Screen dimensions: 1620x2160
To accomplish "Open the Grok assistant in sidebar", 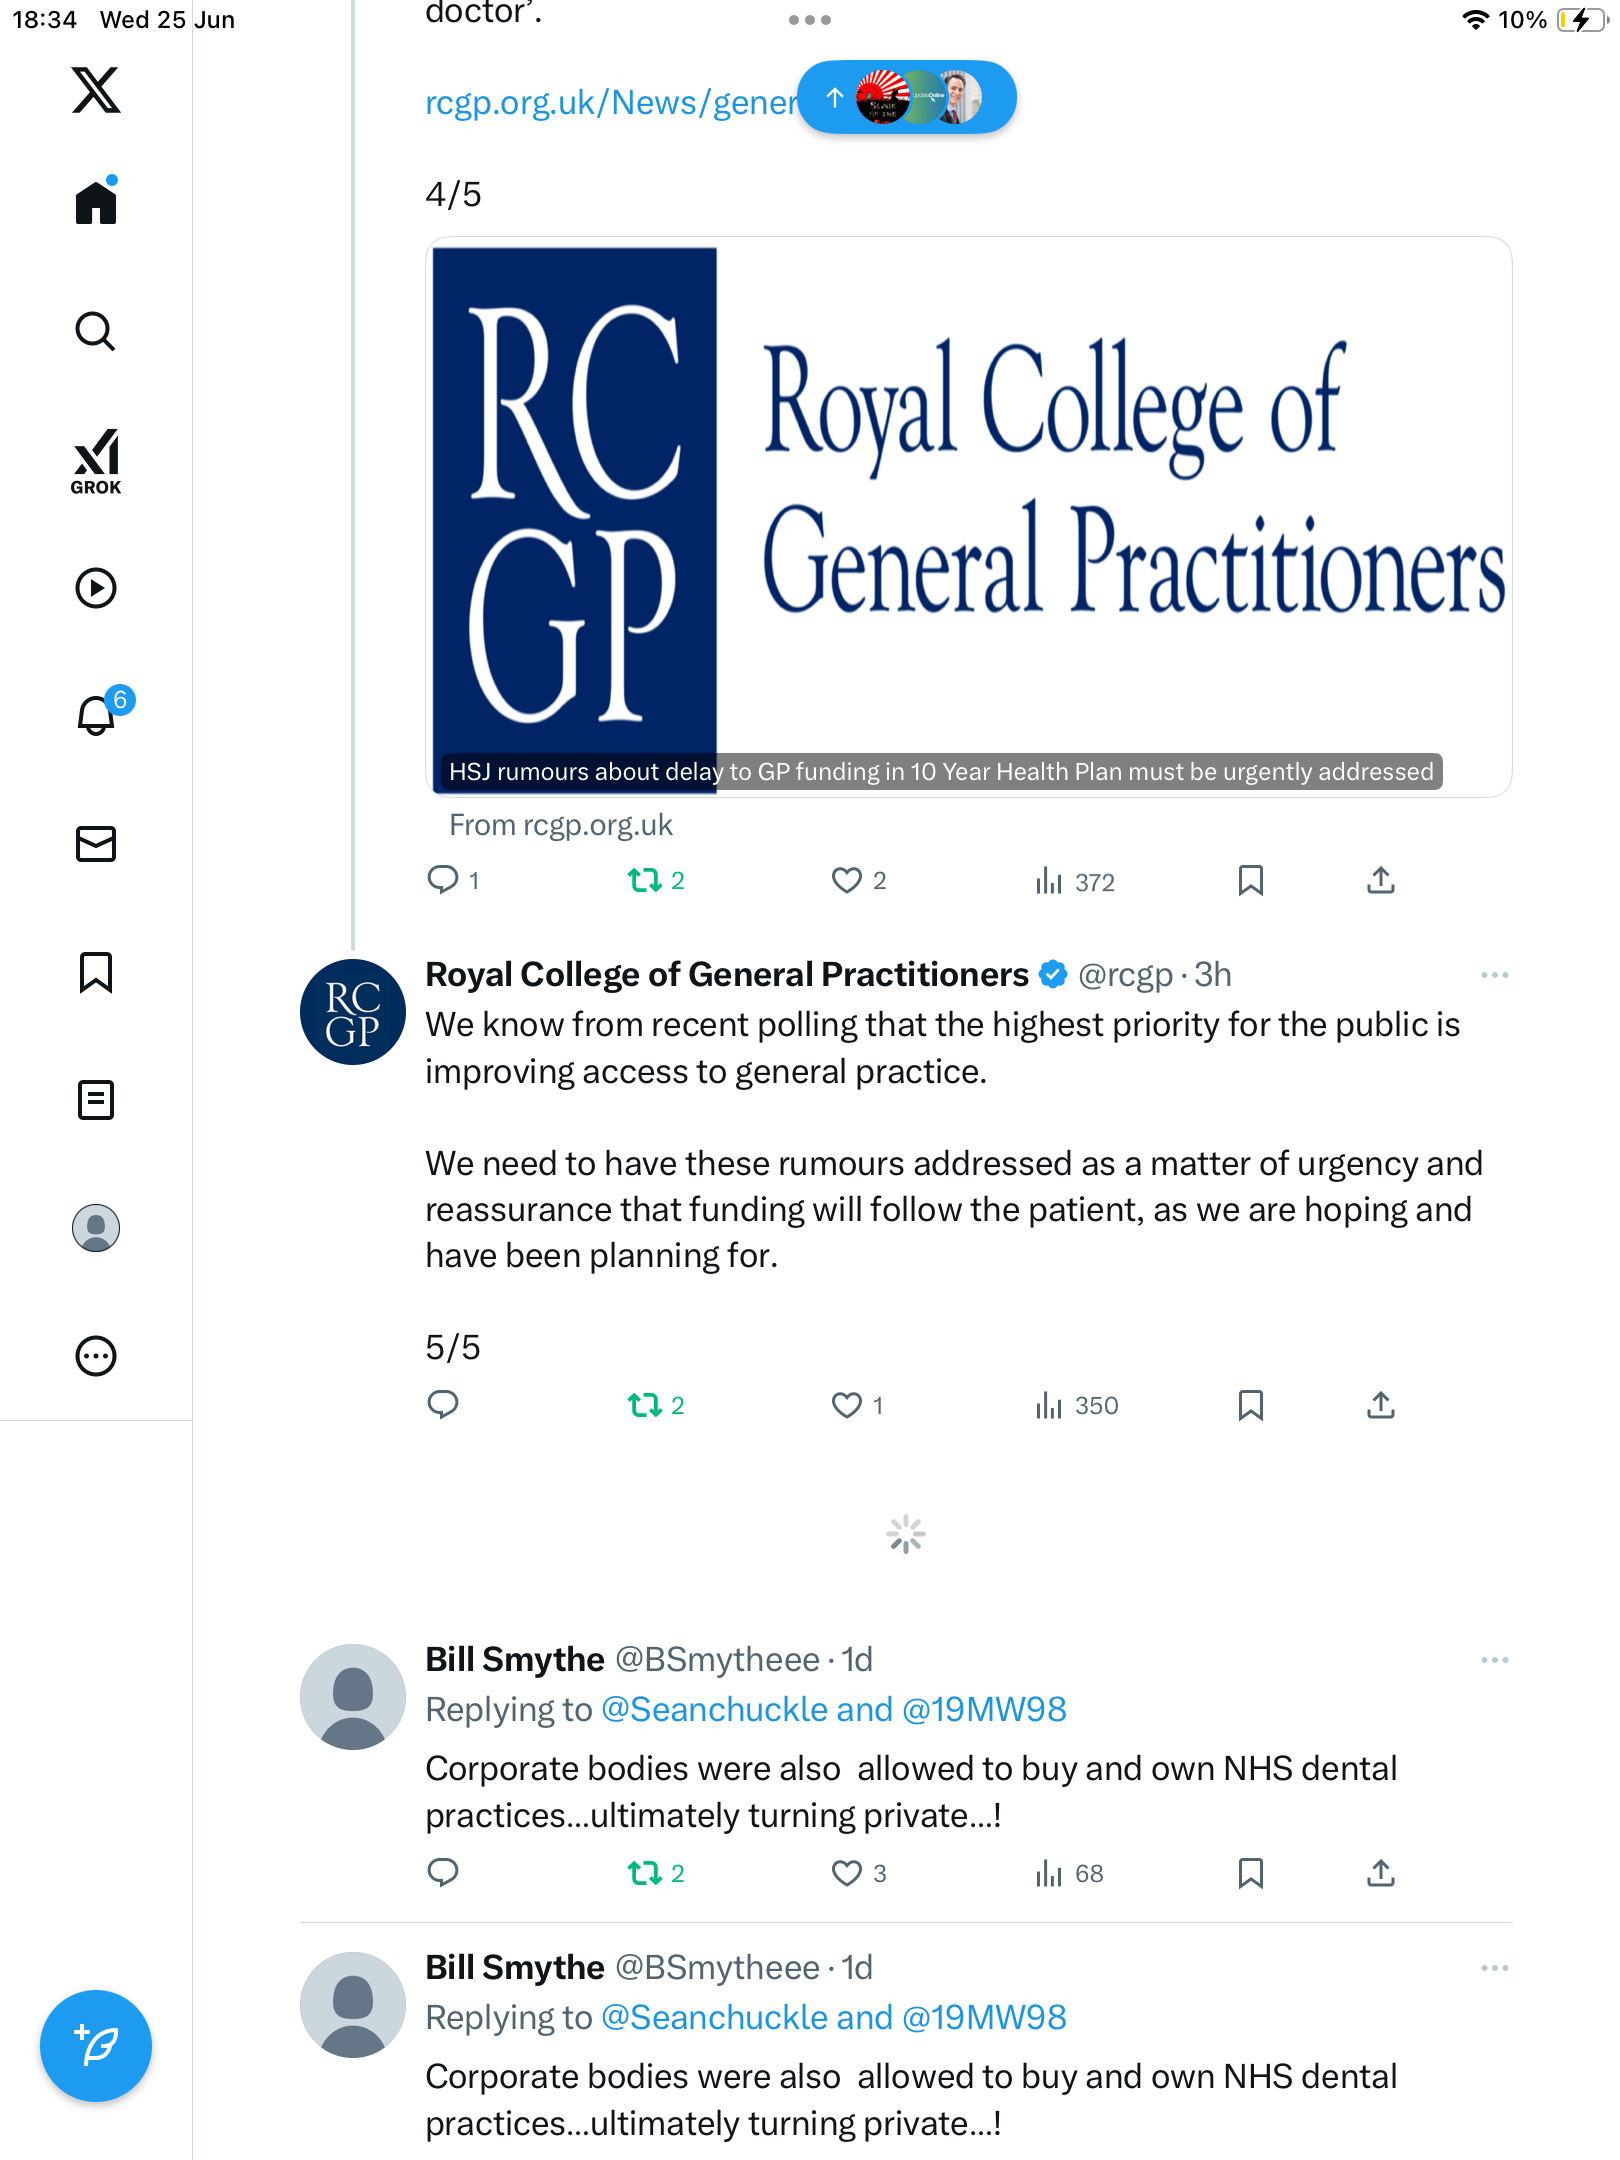I will pos(96,461).
